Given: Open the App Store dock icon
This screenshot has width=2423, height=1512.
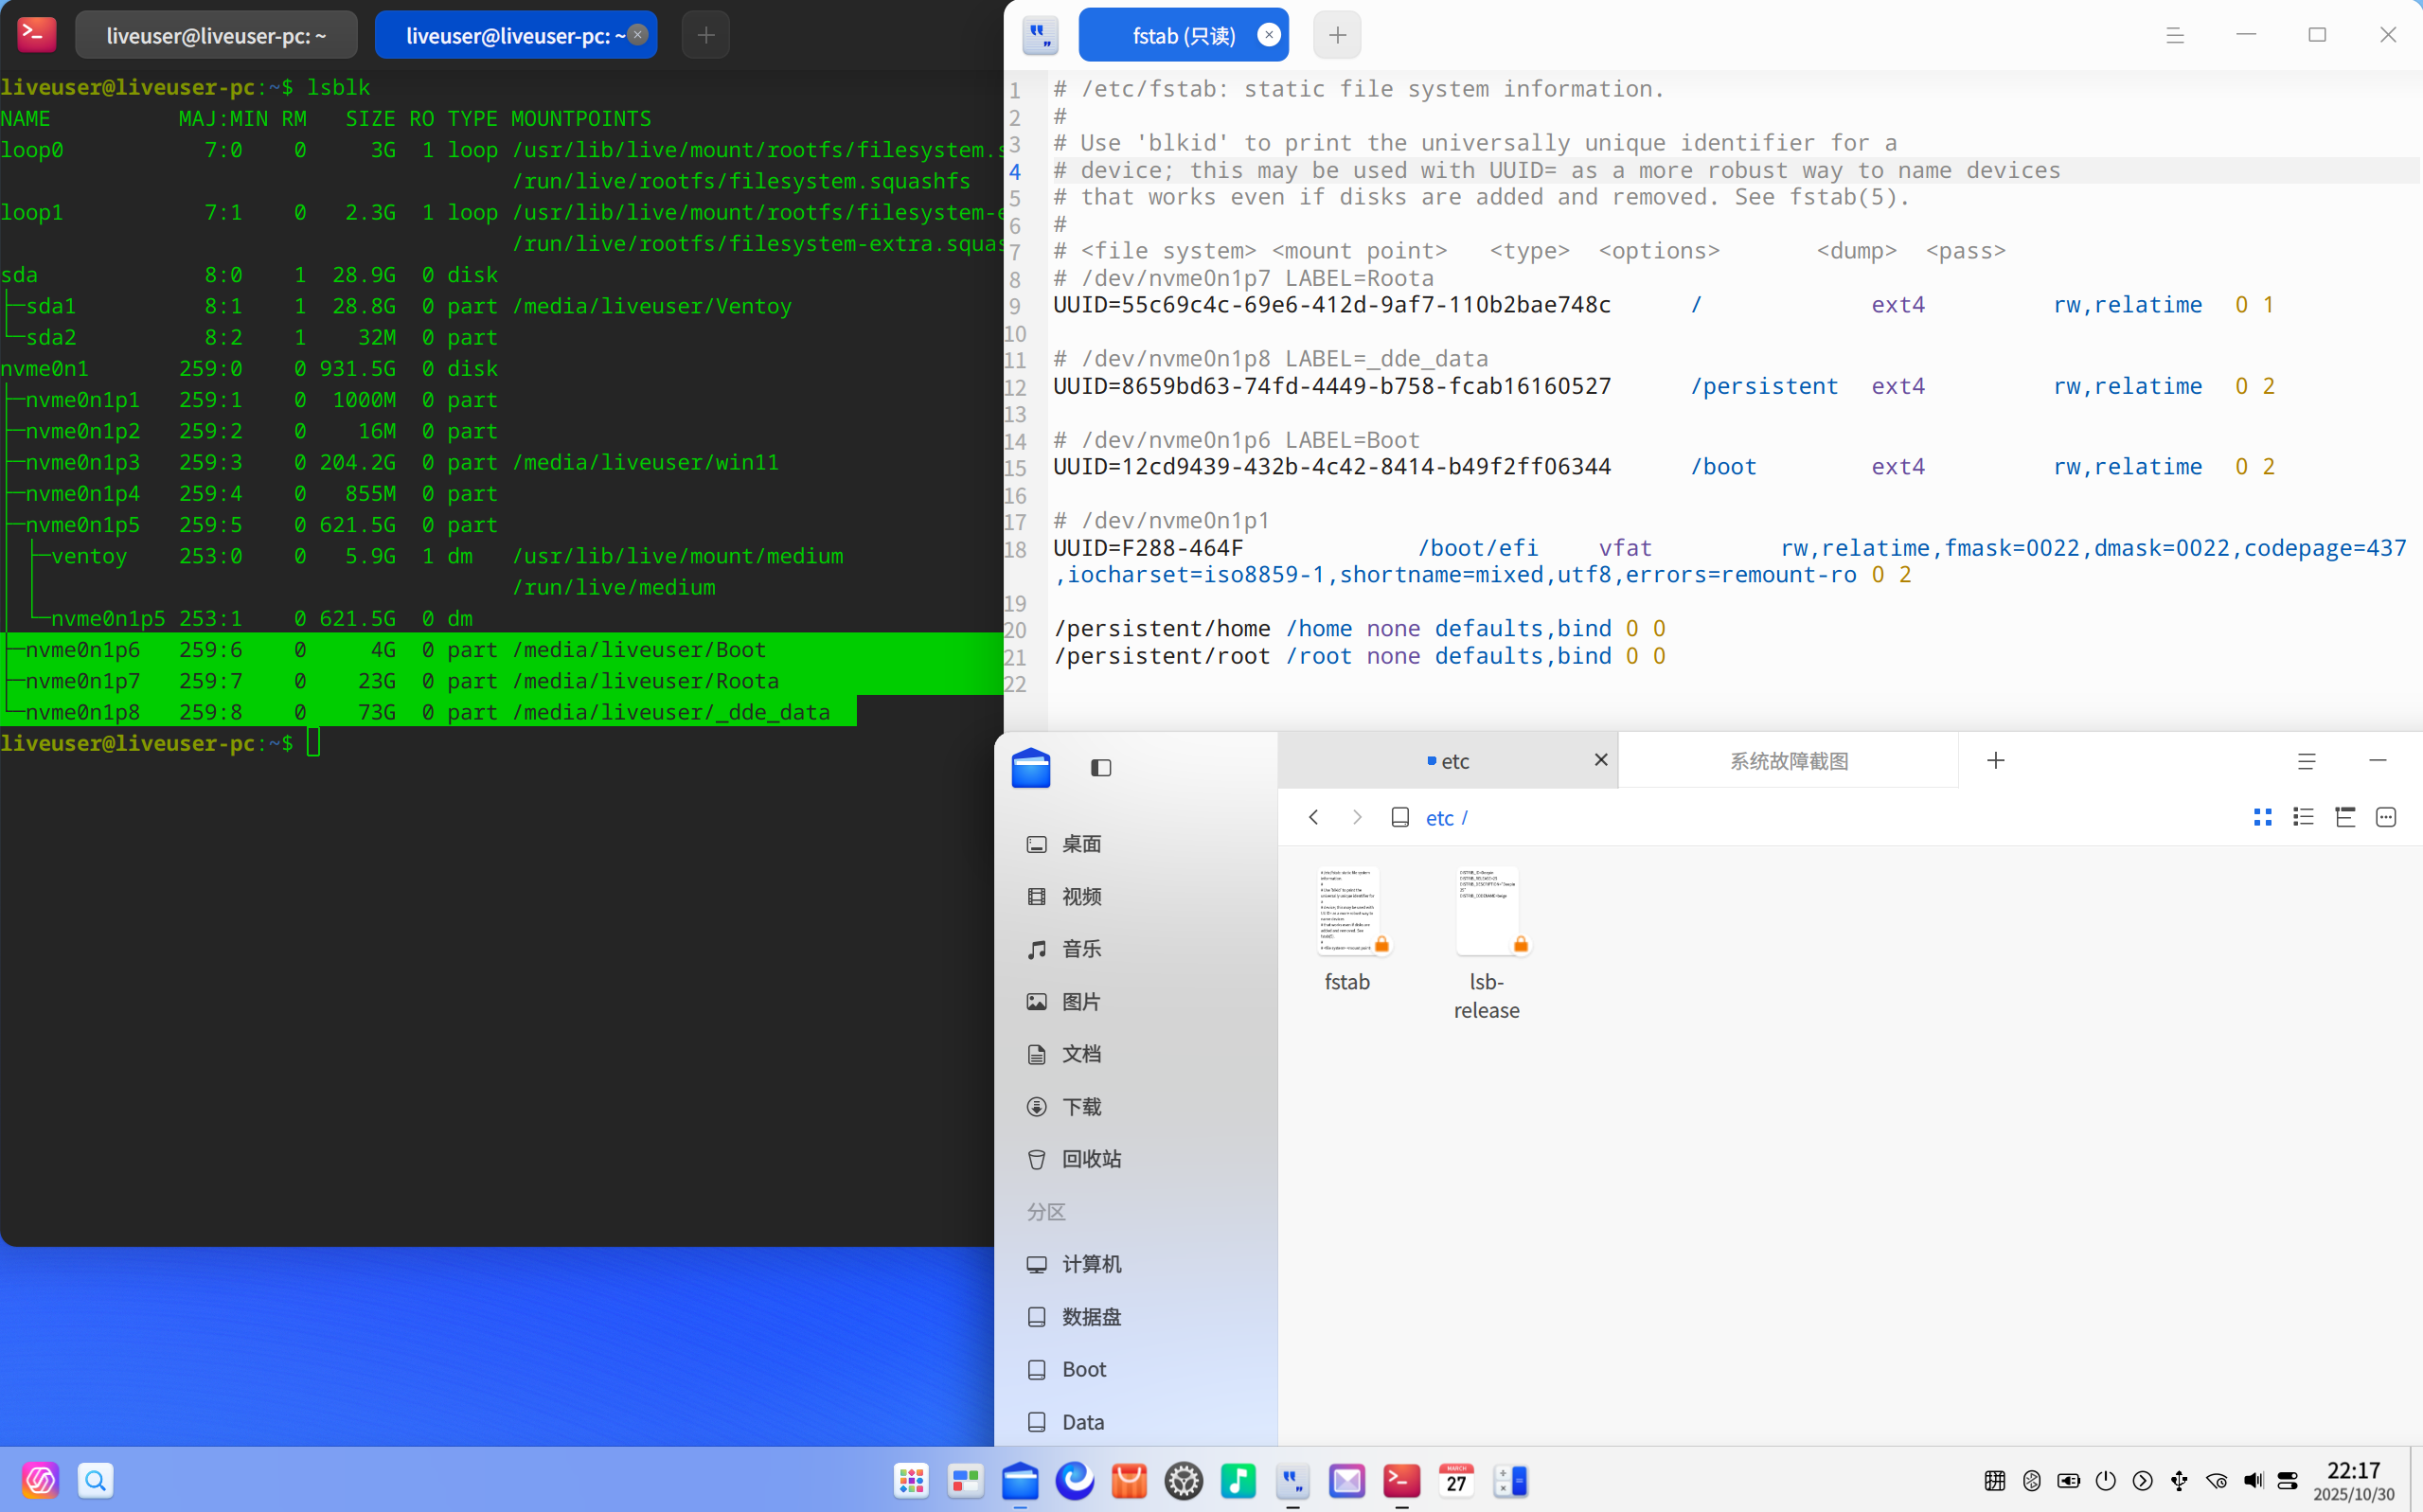Looking at the screenshot, I should (x=1129, y=1480).
